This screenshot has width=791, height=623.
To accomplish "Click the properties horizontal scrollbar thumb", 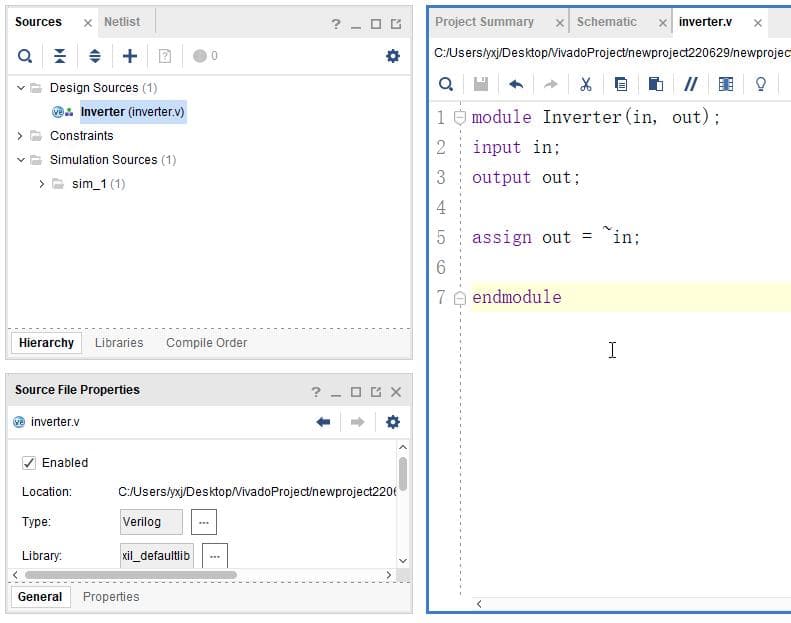I will click(131, 575).
